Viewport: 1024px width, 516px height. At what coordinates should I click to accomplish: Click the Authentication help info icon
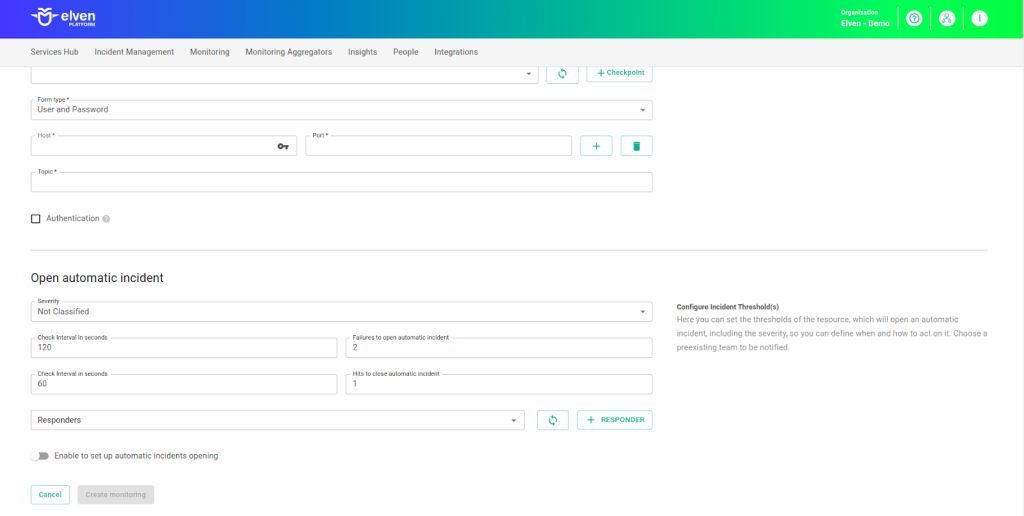[106, 219]
